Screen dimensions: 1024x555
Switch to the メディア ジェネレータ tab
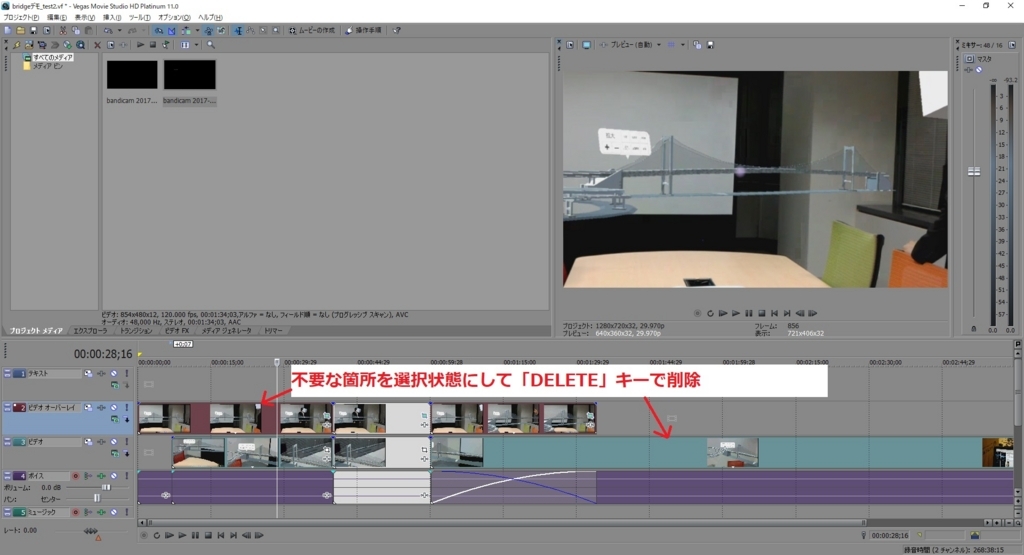[x=226, y=331]
